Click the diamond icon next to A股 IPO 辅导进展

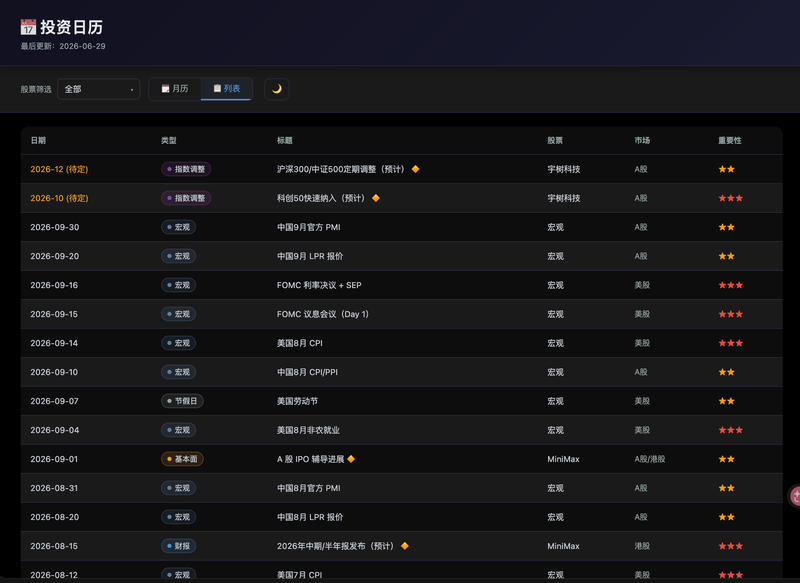(351, 459)
